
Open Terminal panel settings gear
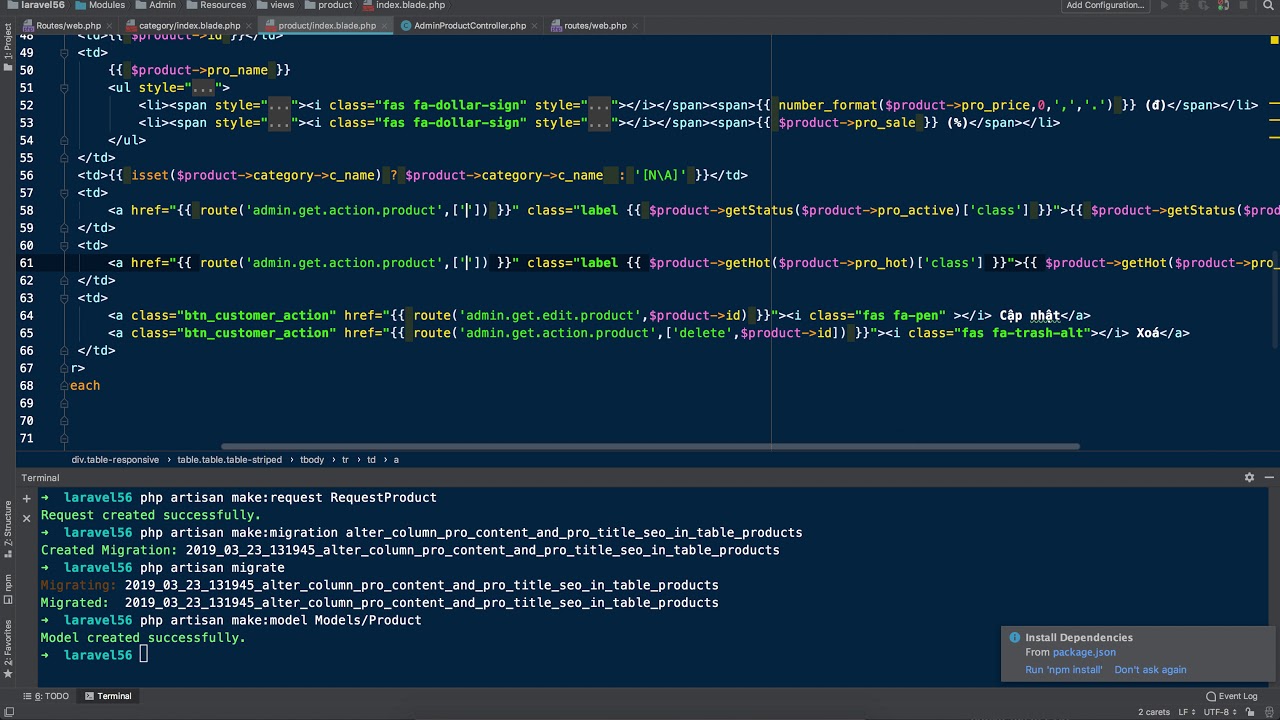pyautogui.click(x=1249, y=478)
